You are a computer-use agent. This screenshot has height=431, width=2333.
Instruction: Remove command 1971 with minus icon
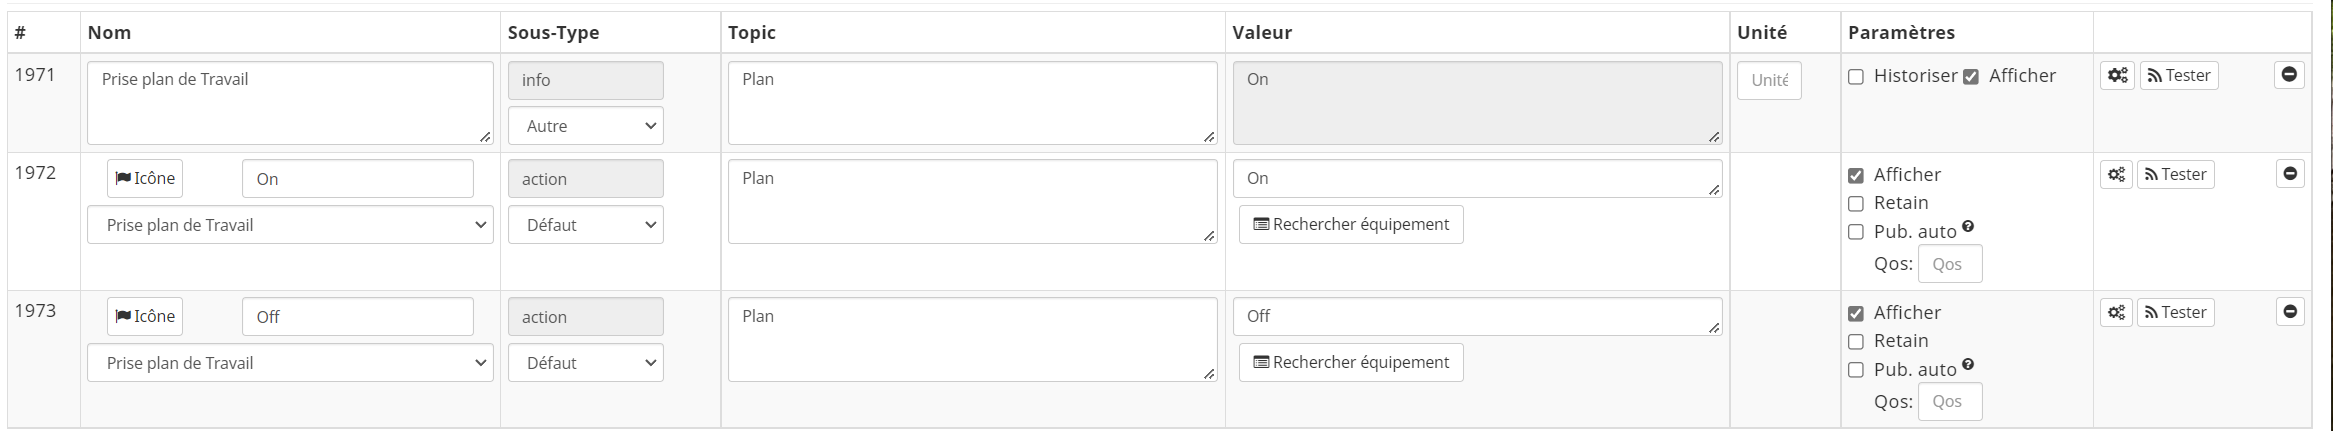[2289, 75]
